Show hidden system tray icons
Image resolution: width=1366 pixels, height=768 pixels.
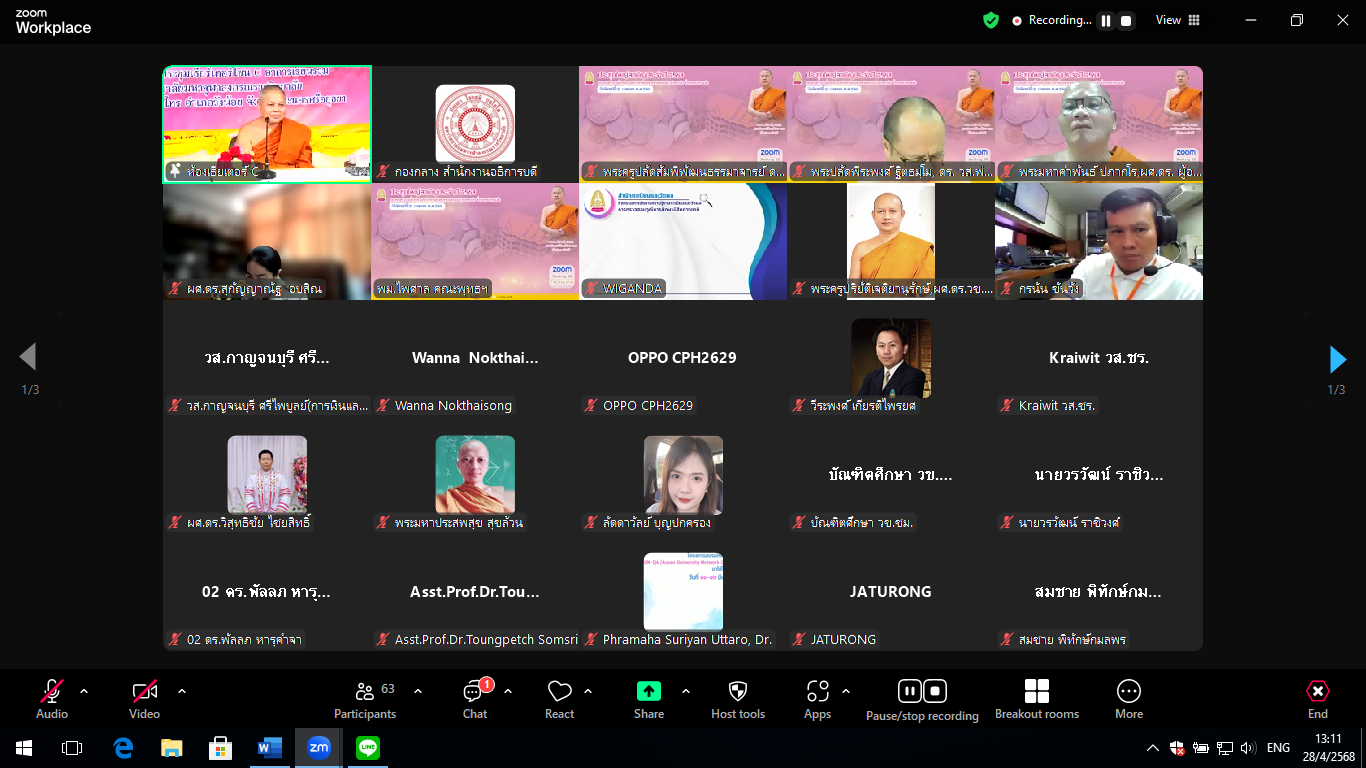point(1153,748)
